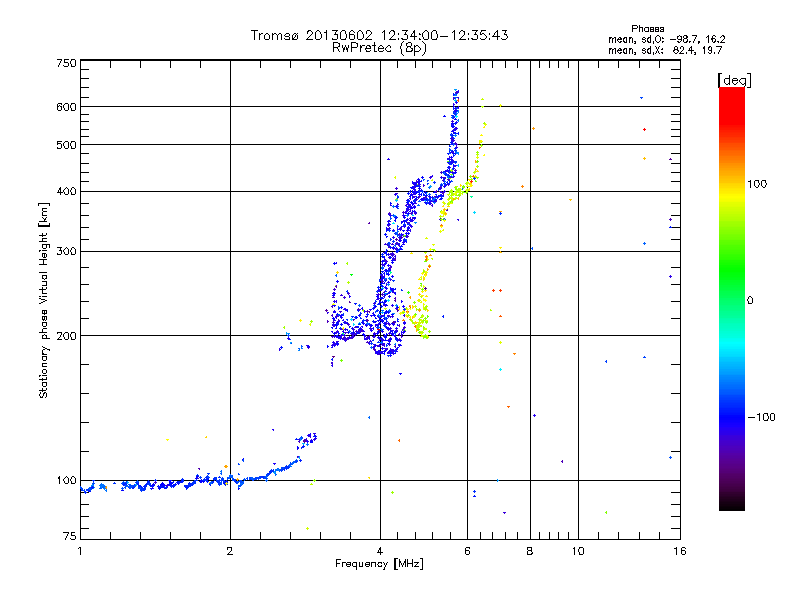The width and height of the screenshot is (800, 600).
Task: Click the y-axis tick label '300'
Action: tap(66, 251)
